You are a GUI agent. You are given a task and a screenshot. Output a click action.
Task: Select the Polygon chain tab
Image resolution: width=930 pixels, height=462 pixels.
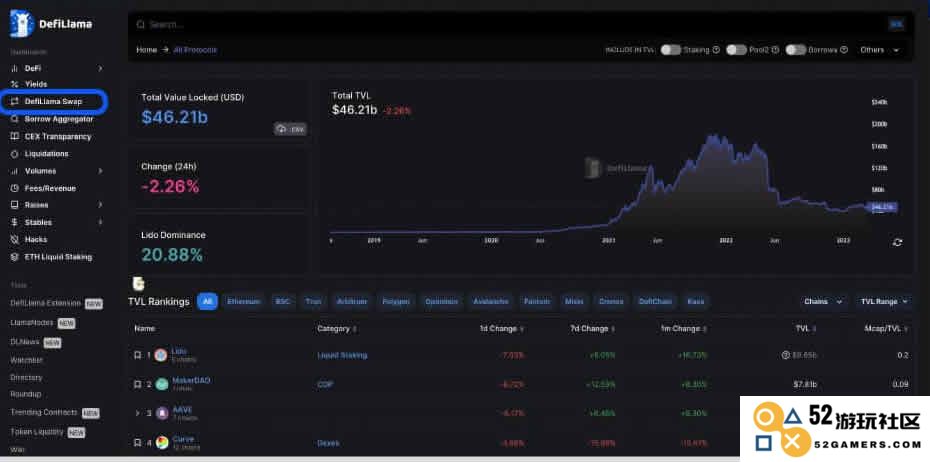point(396,302)
